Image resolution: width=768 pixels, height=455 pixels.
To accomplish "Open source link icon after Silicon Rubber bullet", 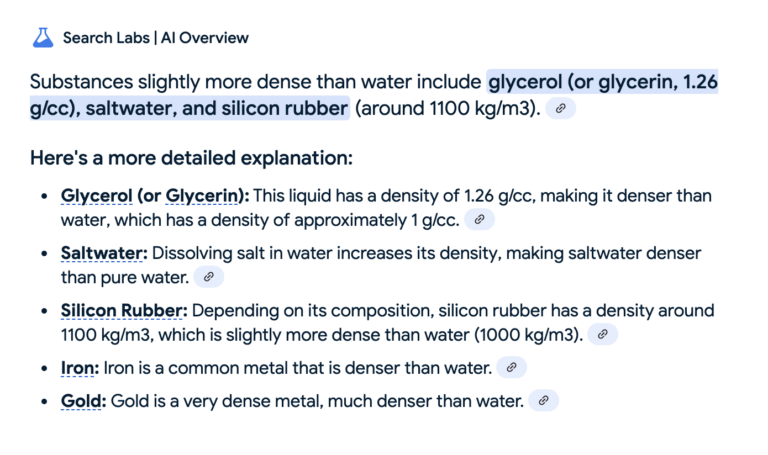I will (602, 334).
